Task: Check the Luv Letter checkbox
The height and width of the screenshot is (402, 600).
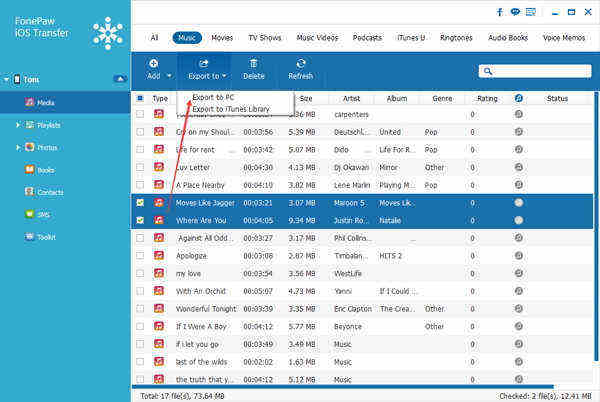Action: pyautogui.click(x=140, y=167)
